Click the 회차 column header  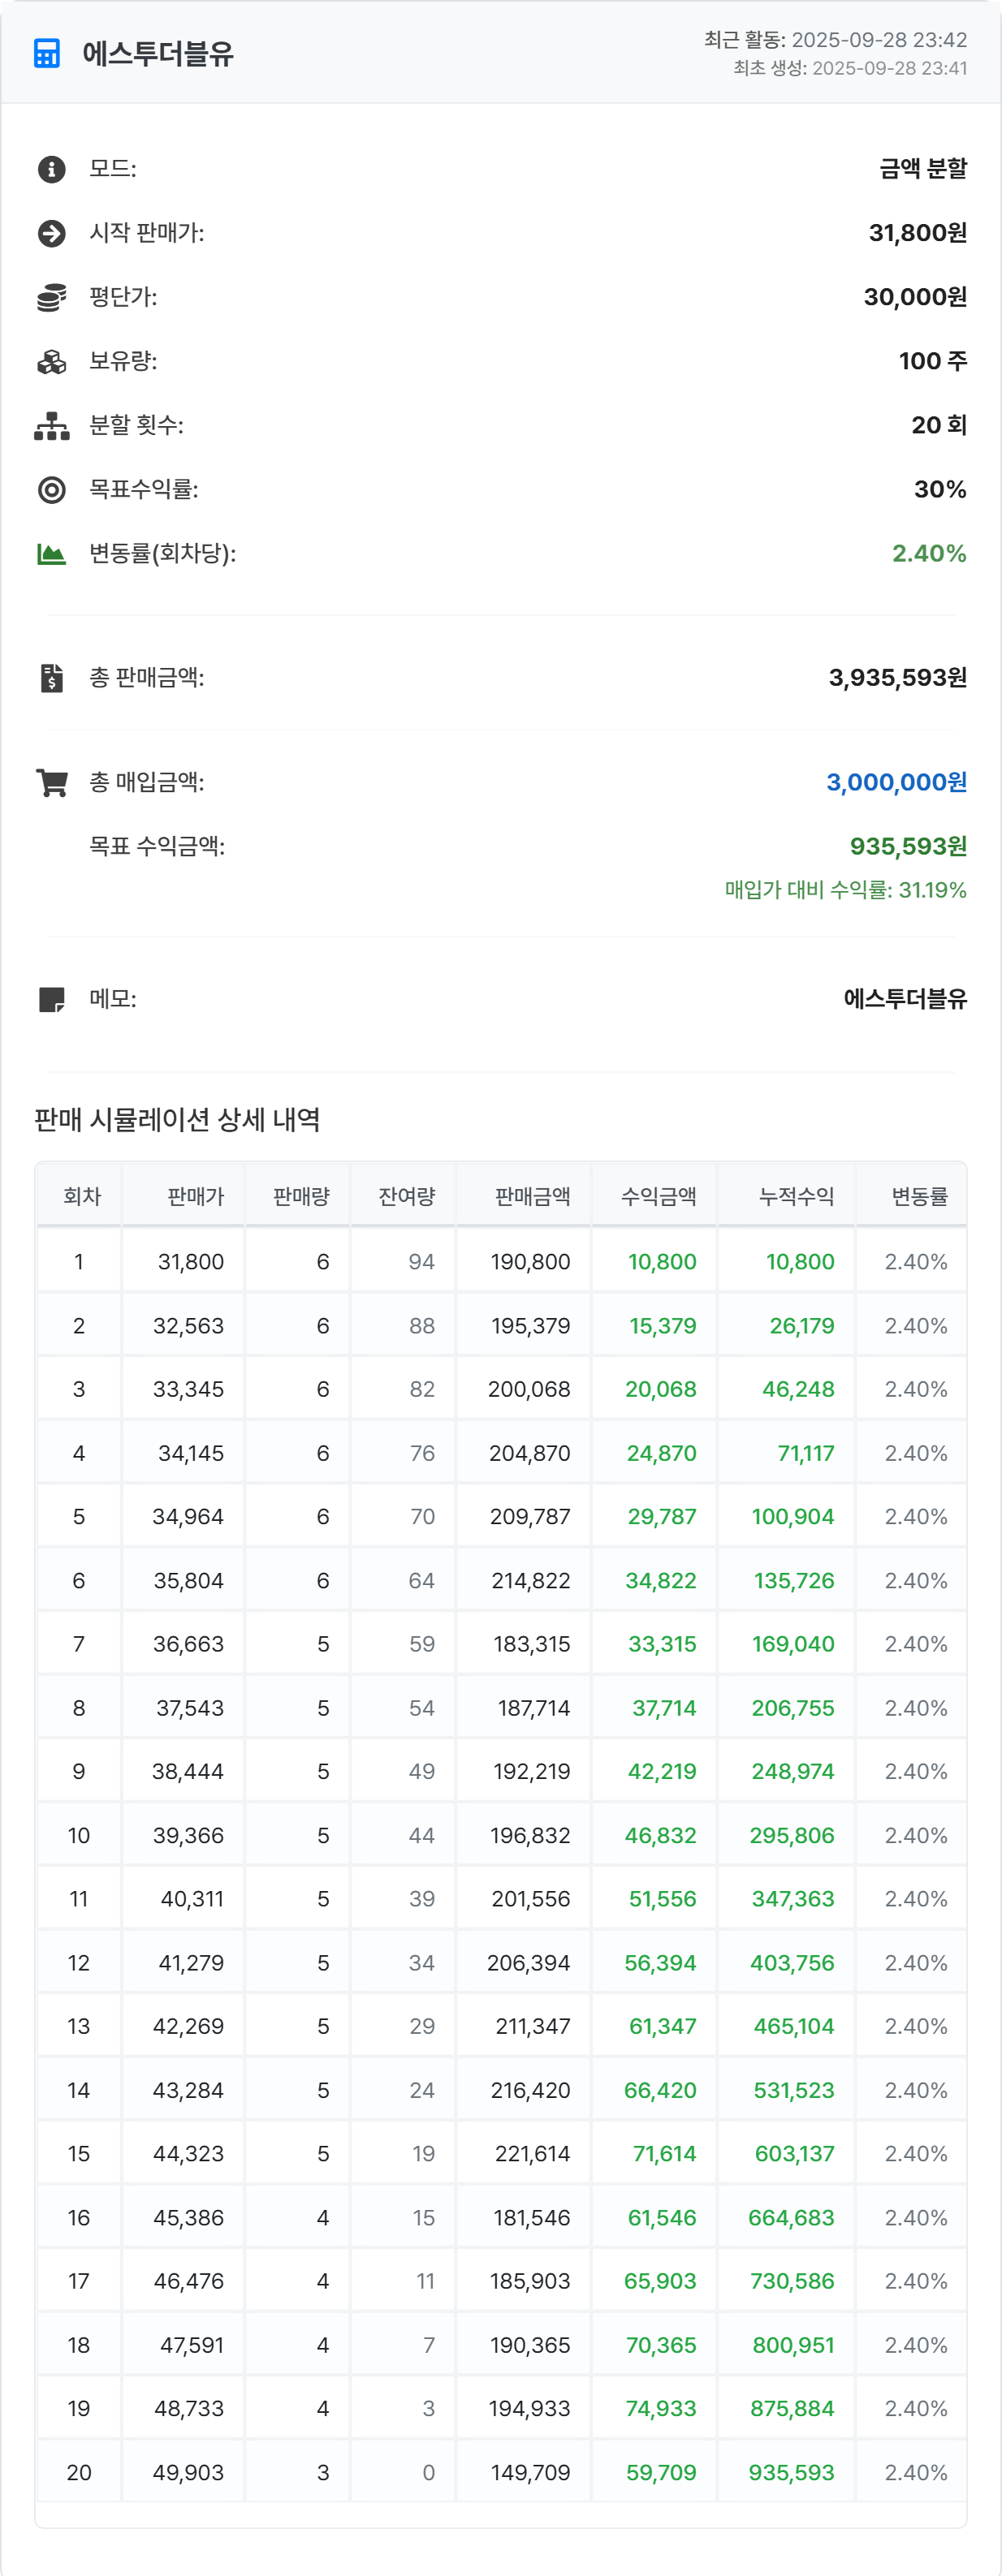pos(81,1196)
